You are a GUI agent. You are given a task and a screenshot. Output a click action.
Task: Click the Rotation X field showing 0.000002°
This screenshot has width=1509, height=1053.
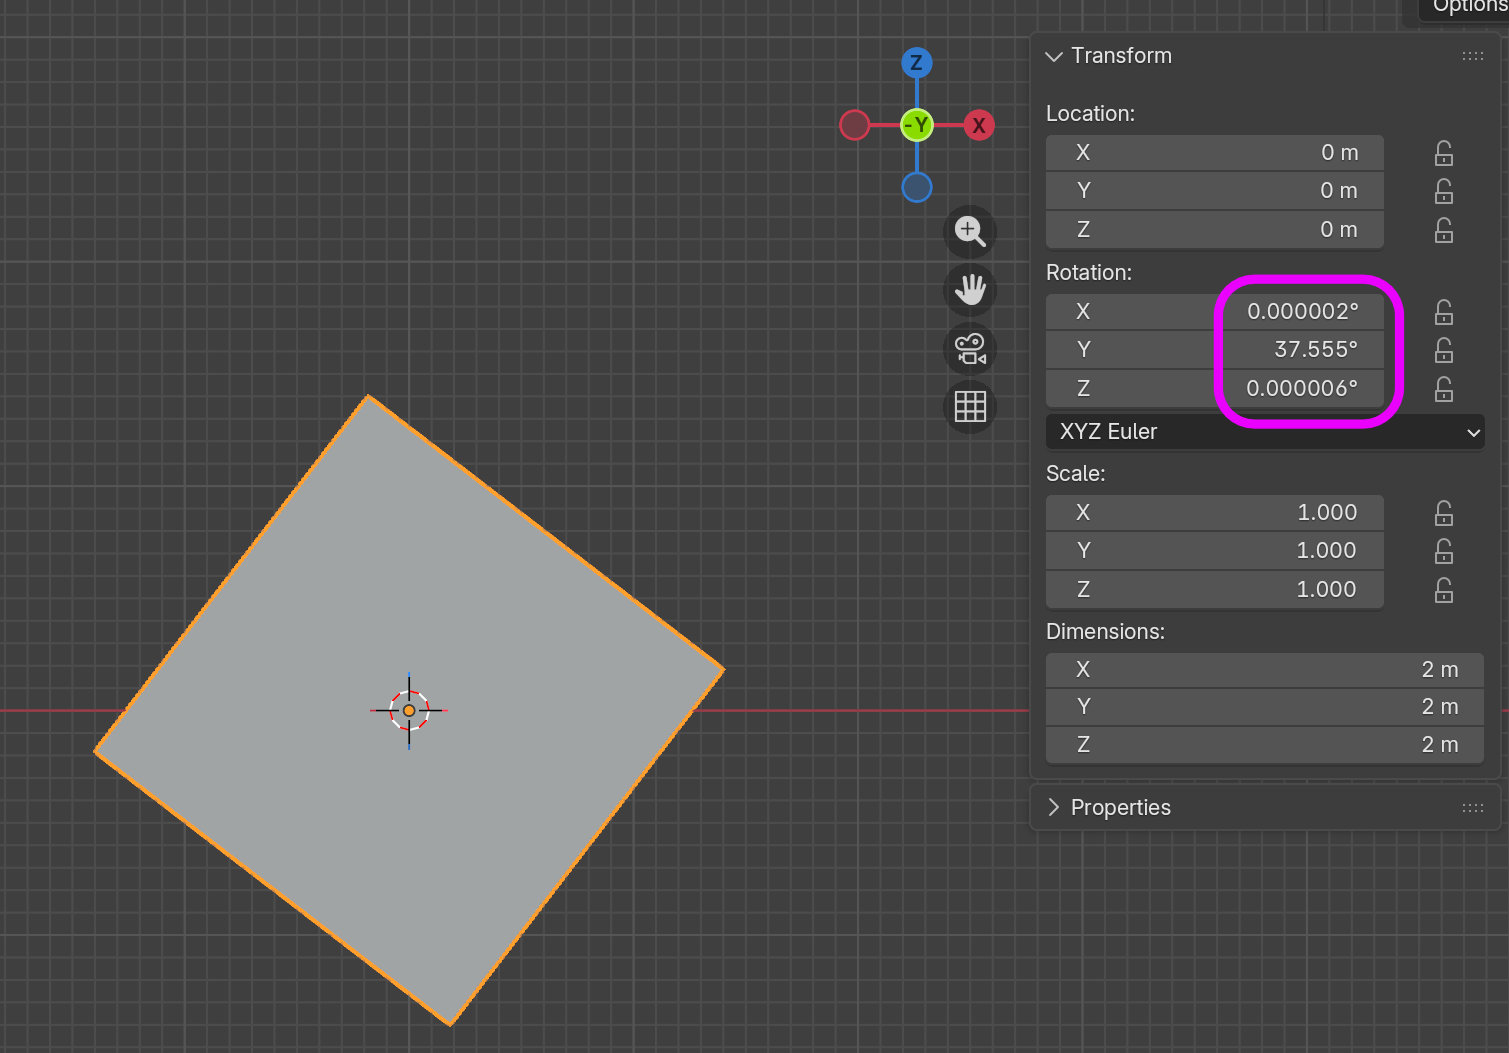coord(1215,312)
